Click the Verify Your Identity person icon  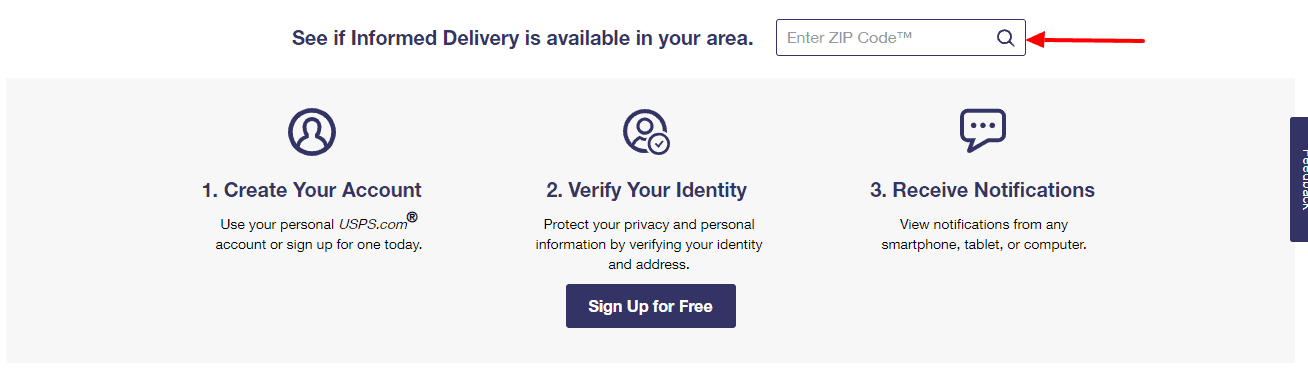pyautogui.click(x=646, y=131)
